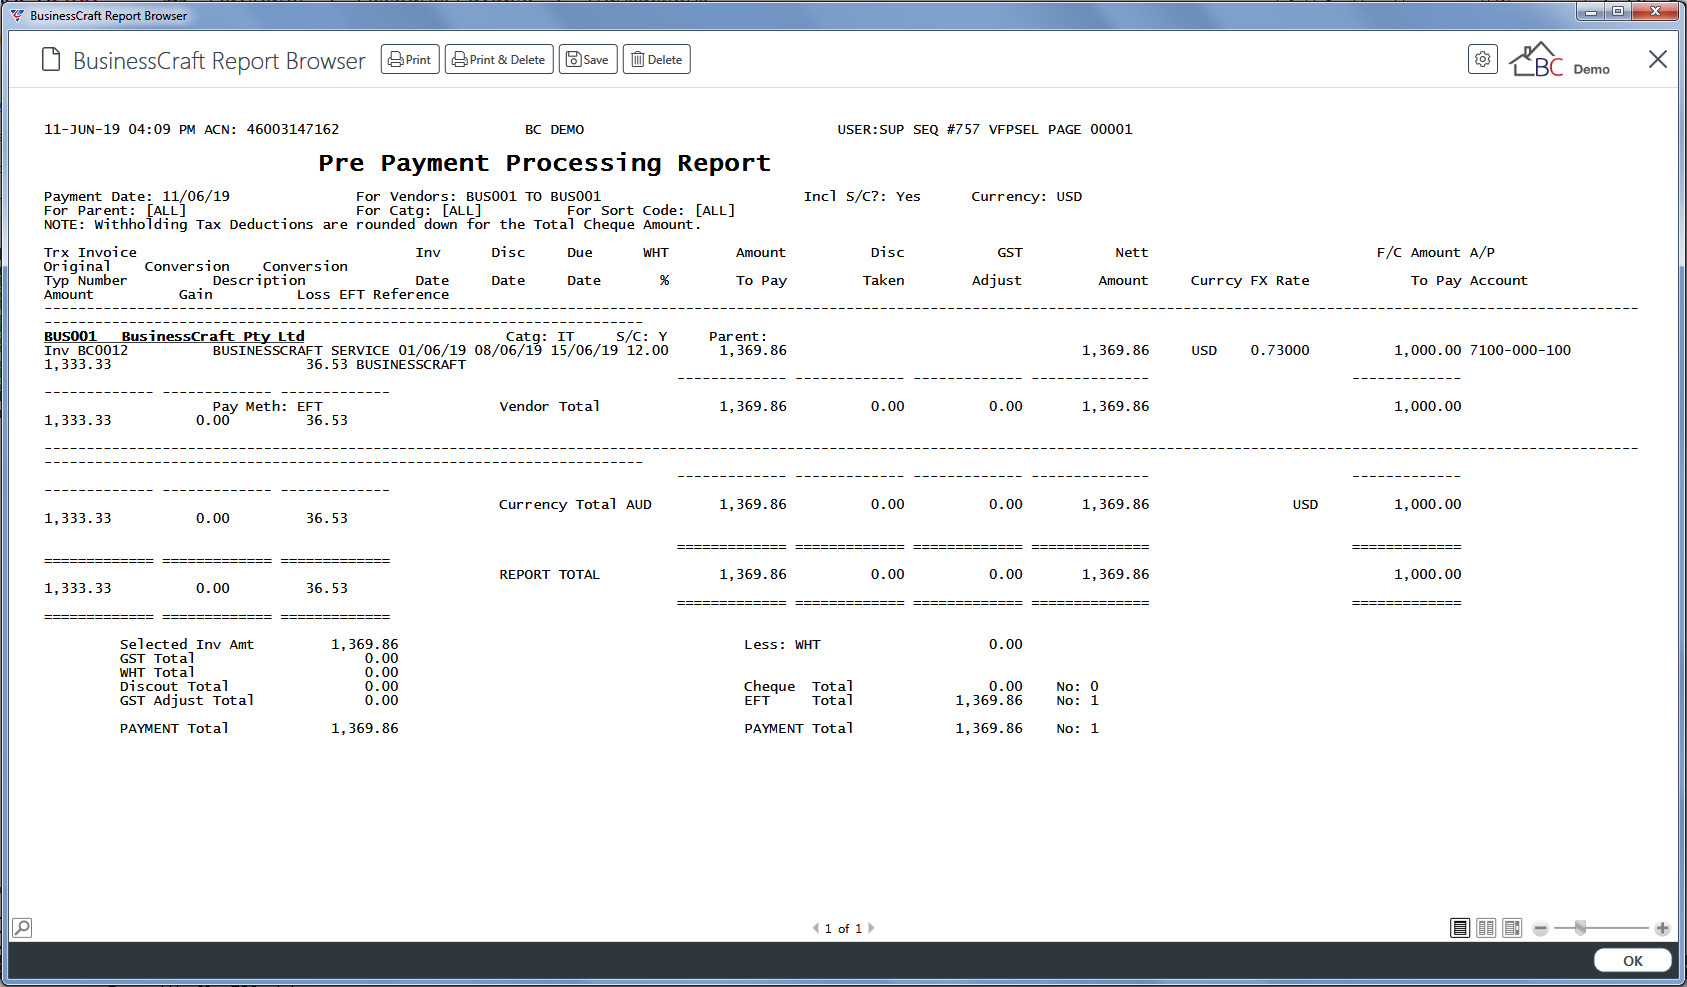
Task: Click the 'BC DEMO' company header
Action: [x=554, y=129]
